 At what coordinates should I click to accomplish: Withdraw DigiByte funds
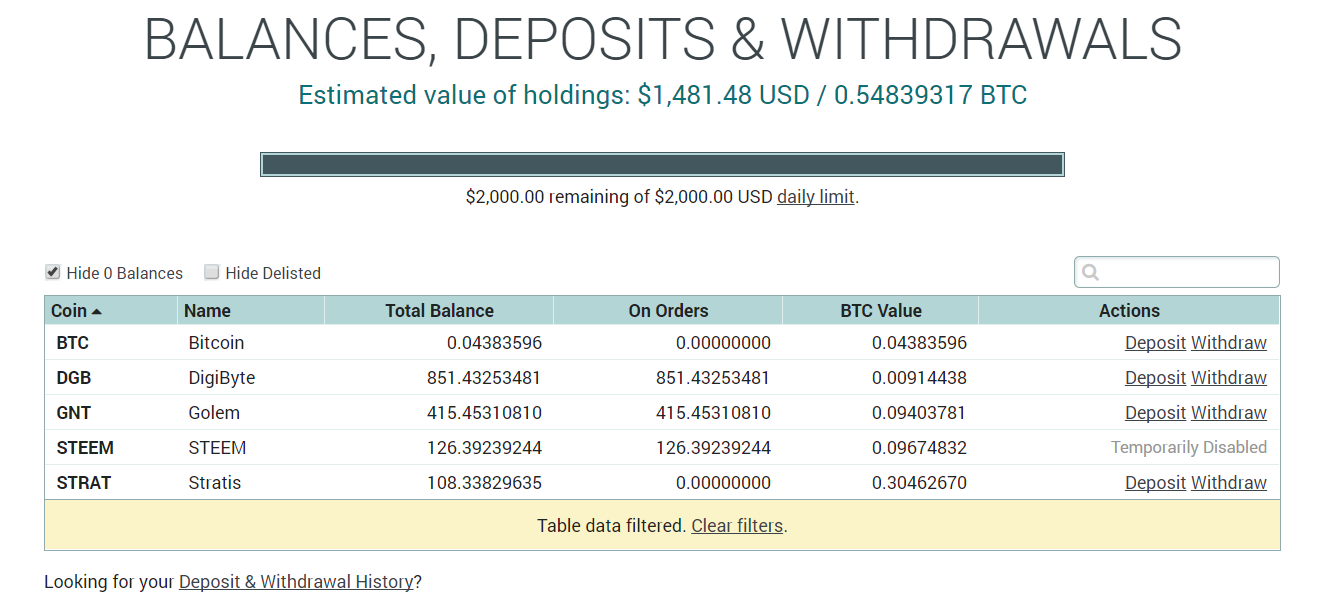click(1229, 378)
